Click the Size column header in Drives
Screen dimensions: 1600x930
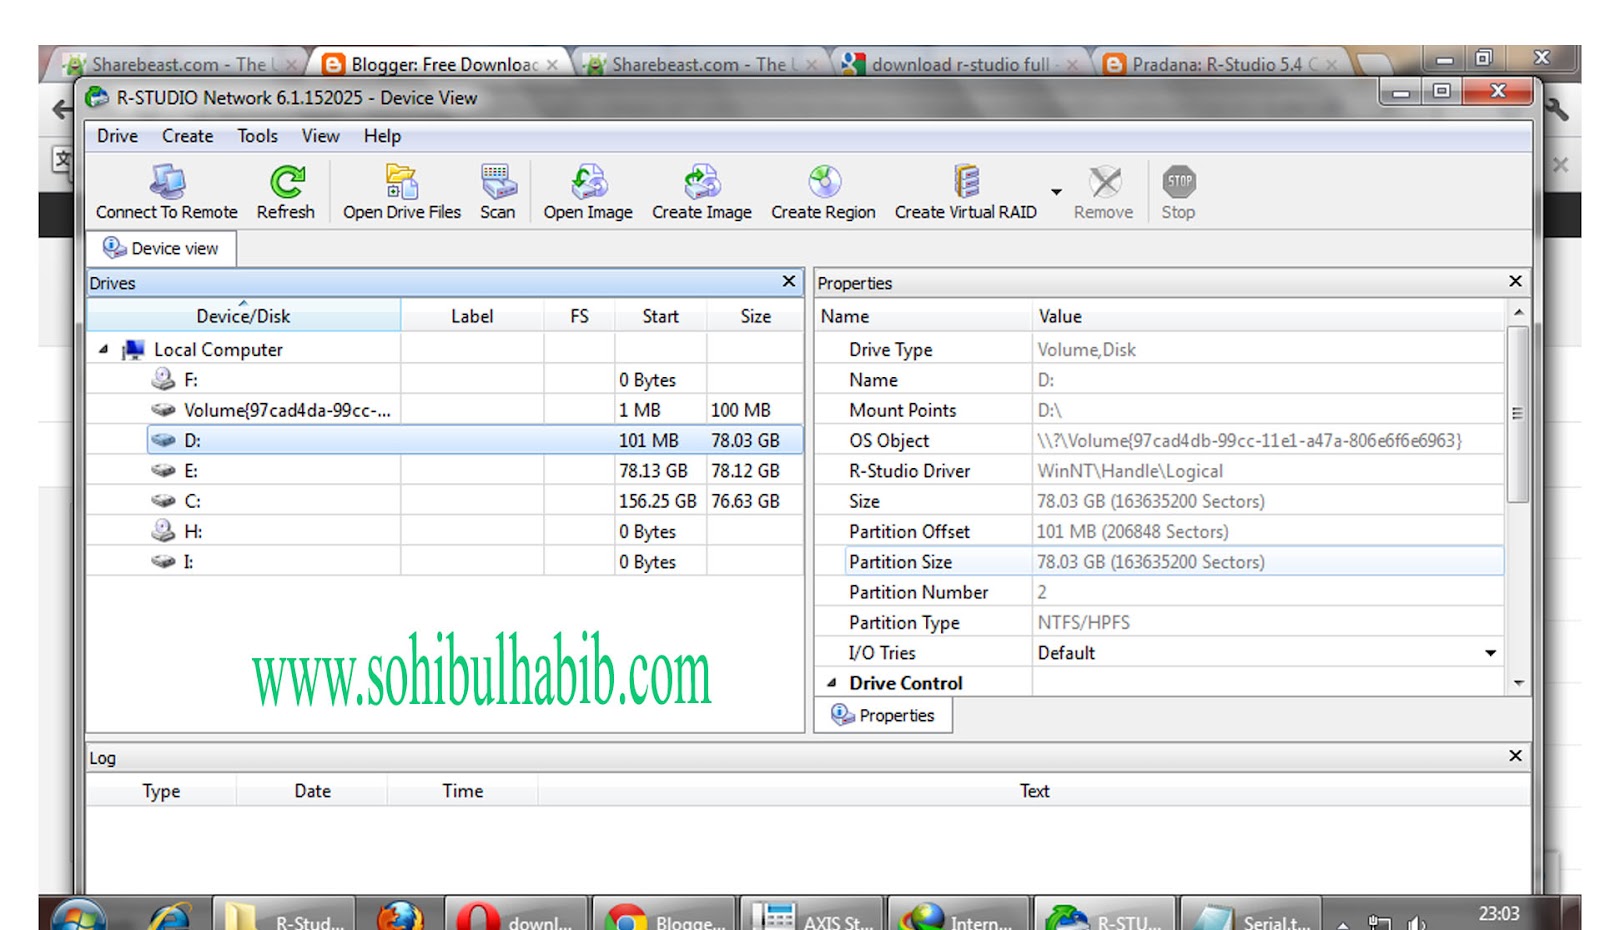pyautogui.click(x=755, y=316)
